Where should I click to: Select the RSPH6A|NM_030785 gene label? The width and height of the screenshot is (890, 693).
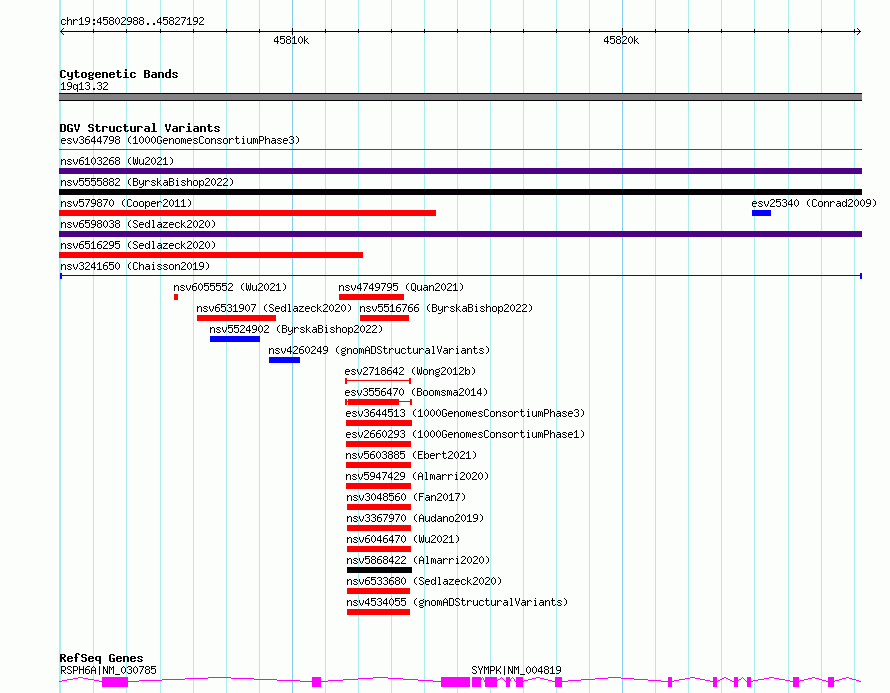point(108,670)
